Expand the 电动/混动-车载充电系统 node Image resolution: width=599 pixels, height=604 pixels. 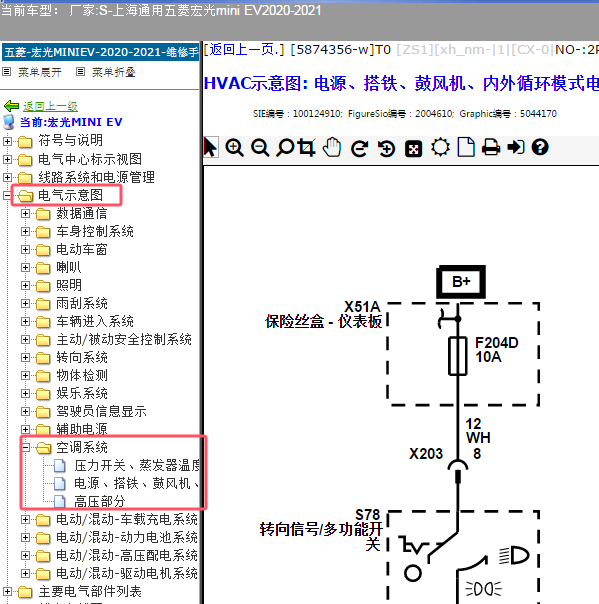click(25, 519)
